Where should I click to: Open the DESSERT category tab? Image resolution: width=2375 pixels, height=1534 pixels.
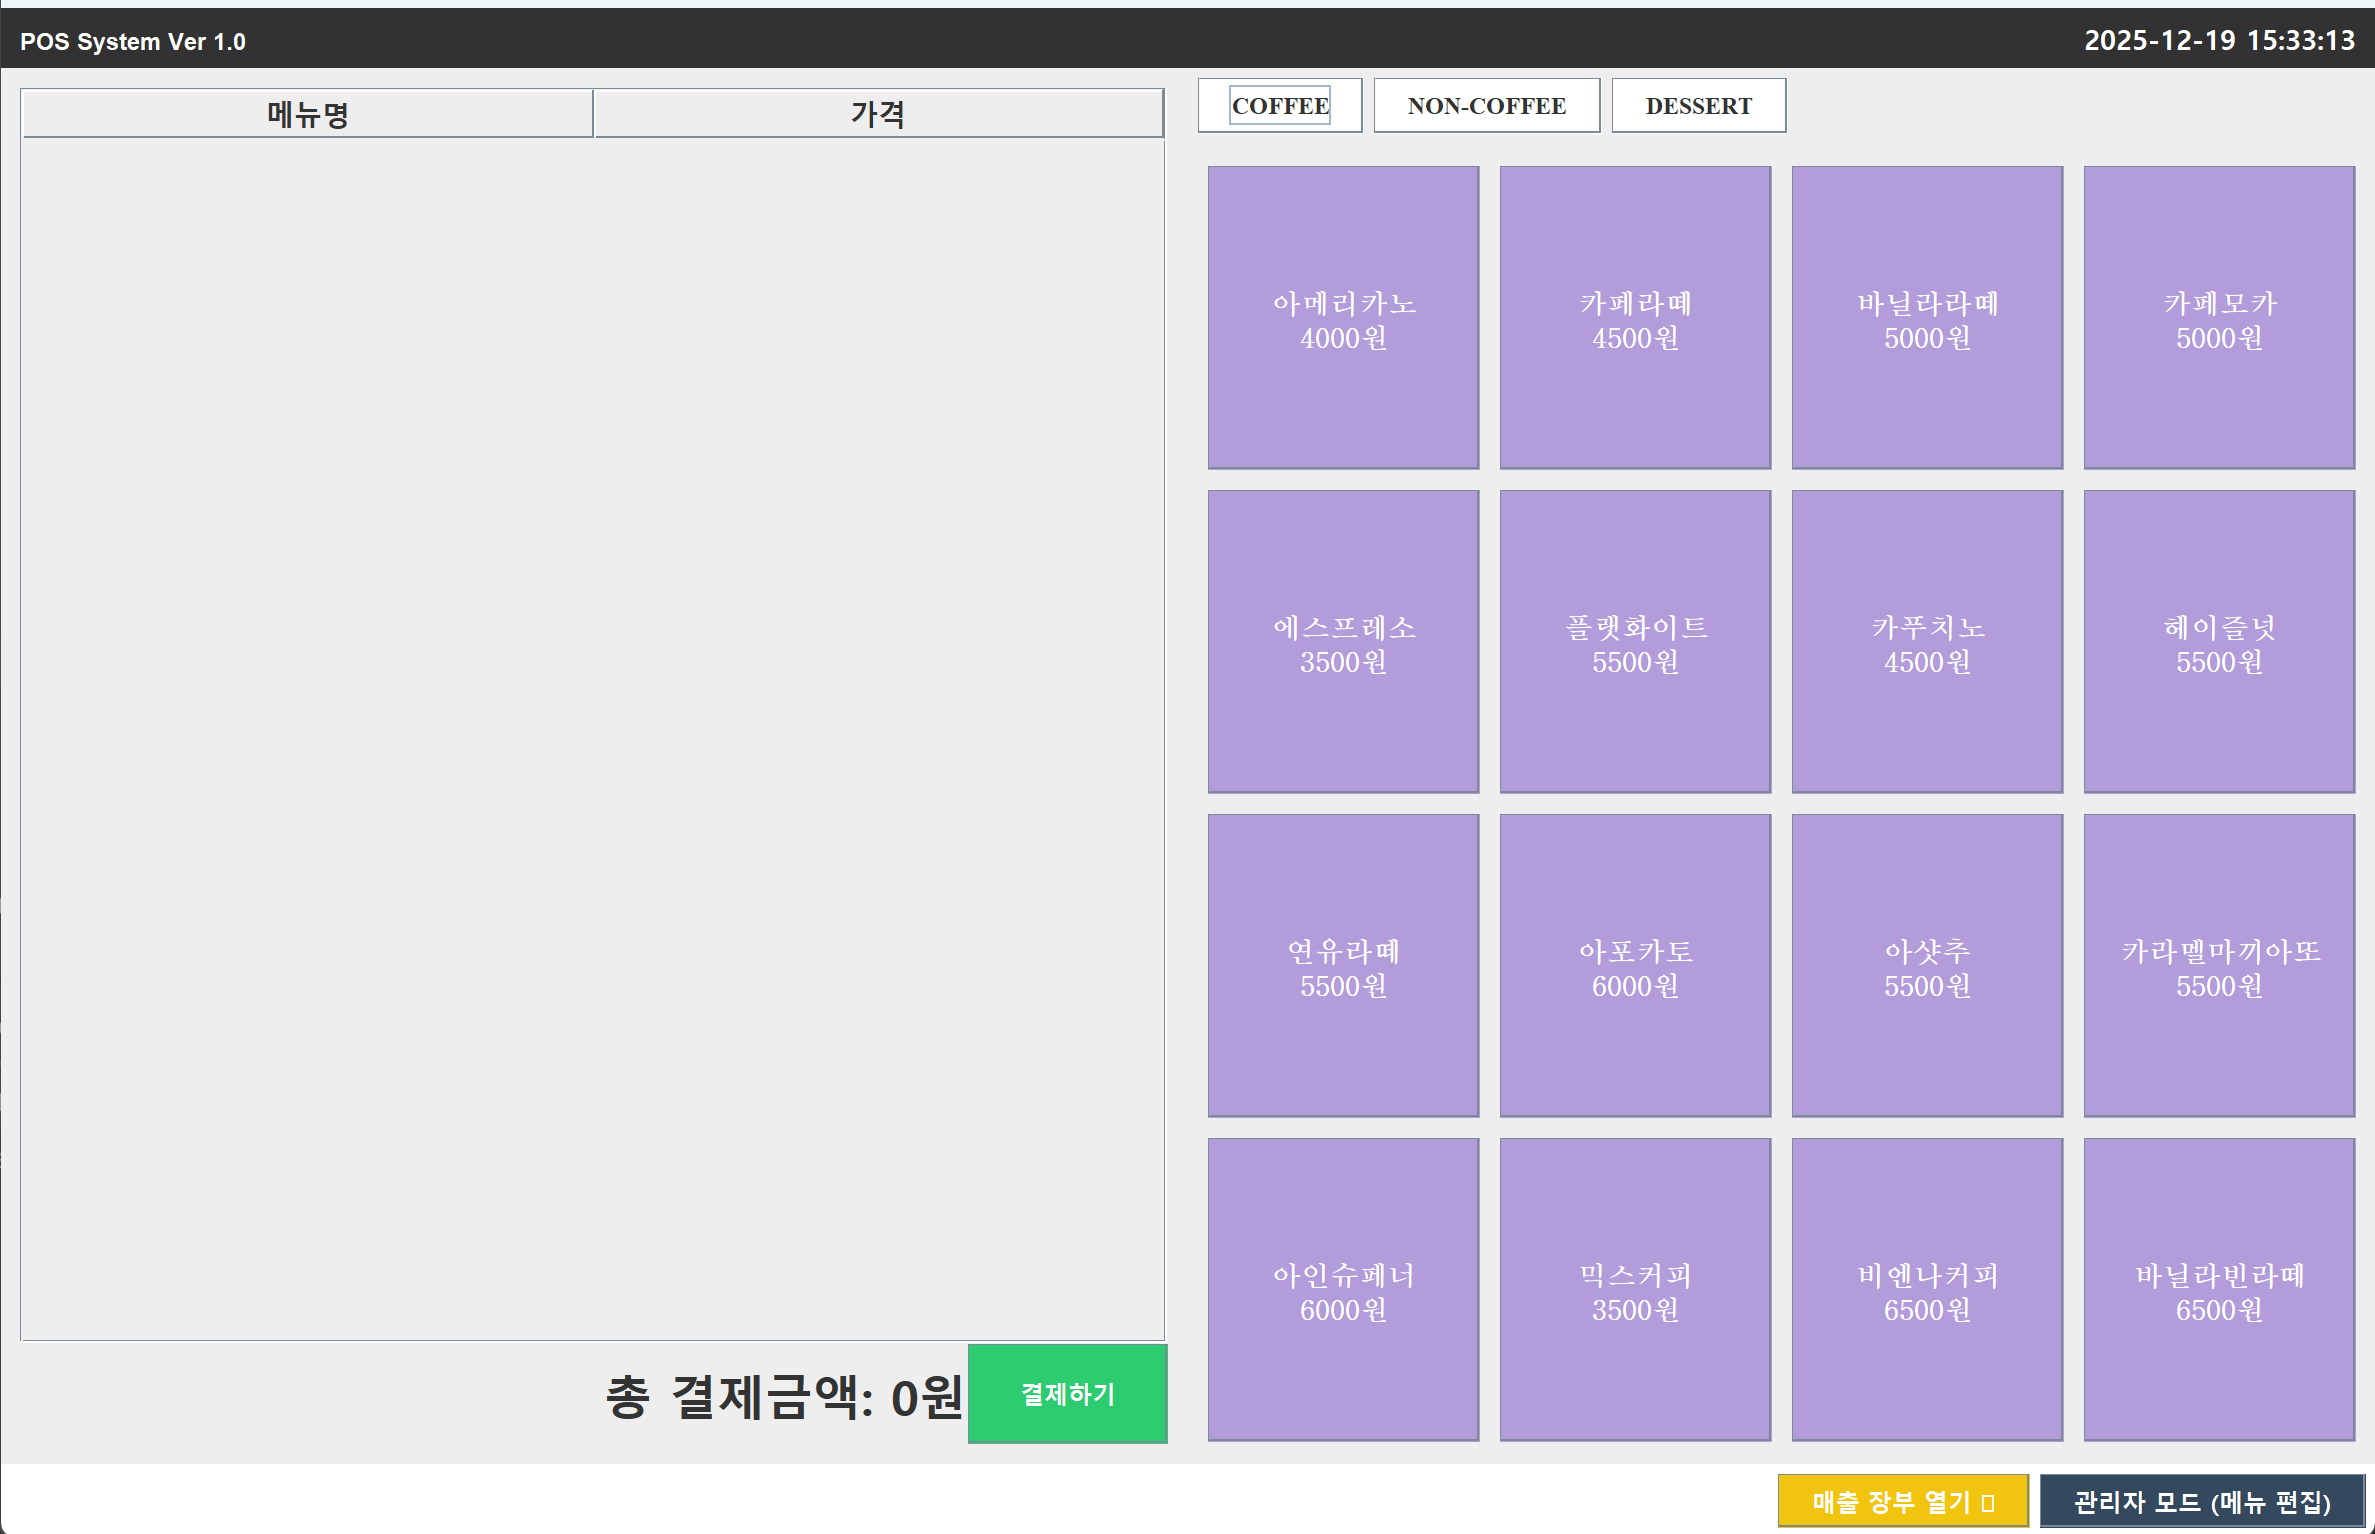tap(1698, 106)
